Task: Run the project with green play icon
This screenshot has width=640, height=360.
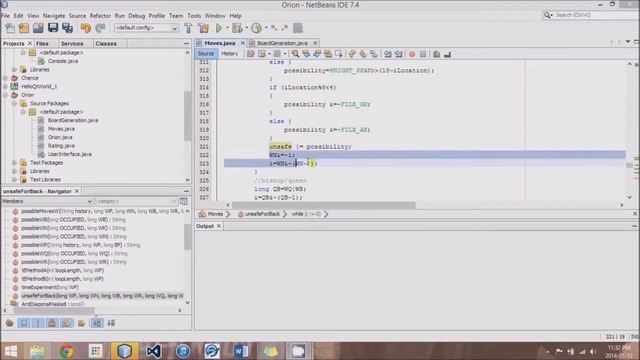Action: (219, 28)
